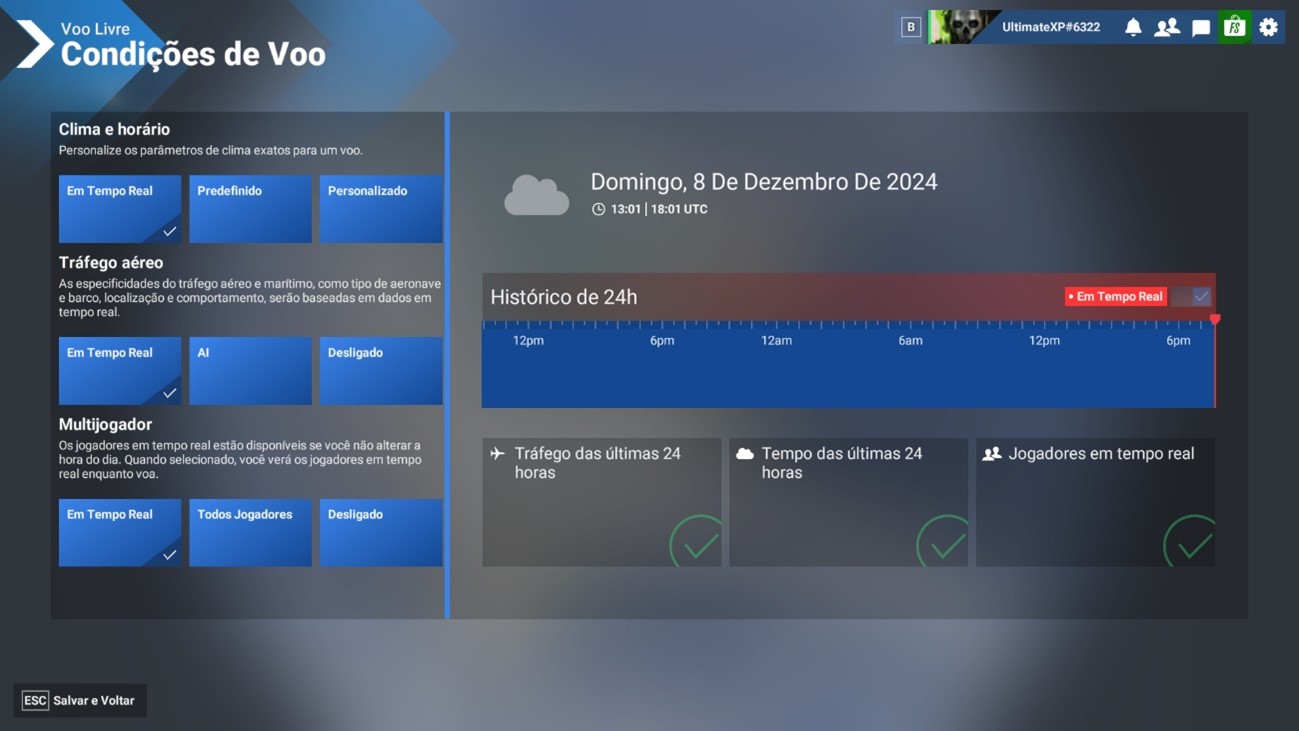Click the red timeline marker at current time
This screenshot has width=1299, height=731.
[x=1215, y=320]
